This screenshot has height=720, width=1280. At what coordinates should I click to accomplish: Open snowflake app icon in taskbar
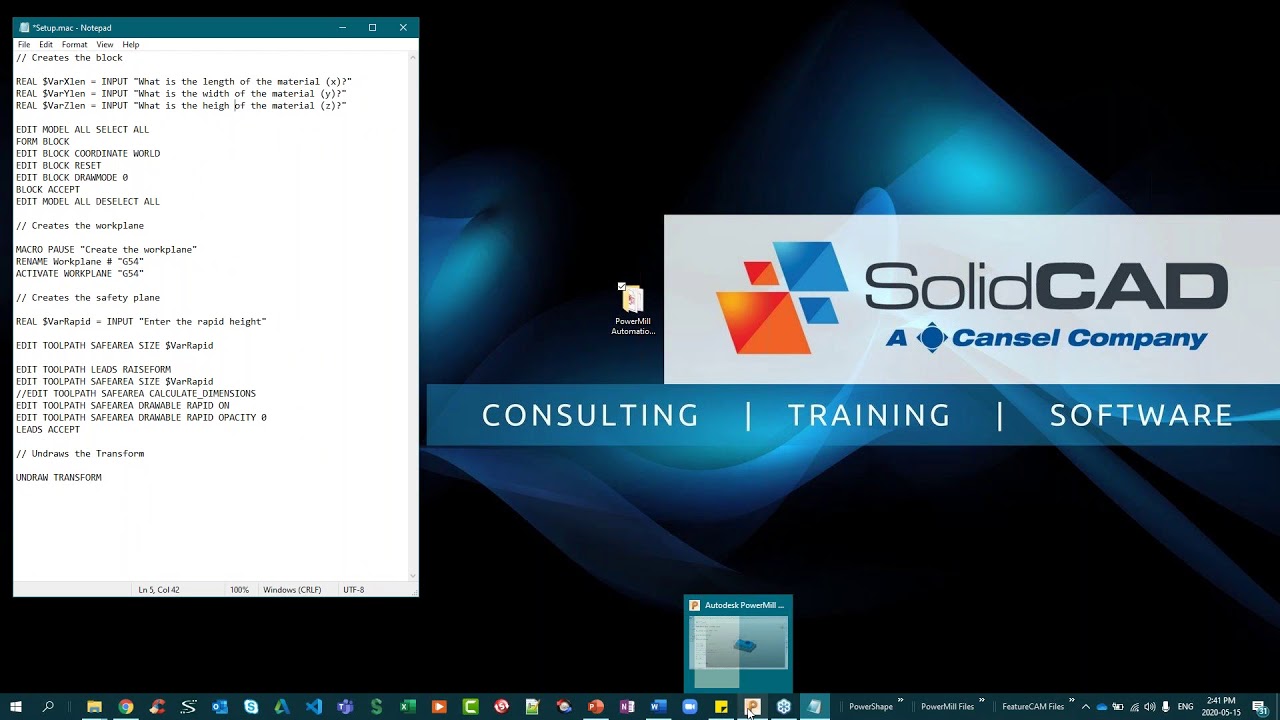point(784,706)
